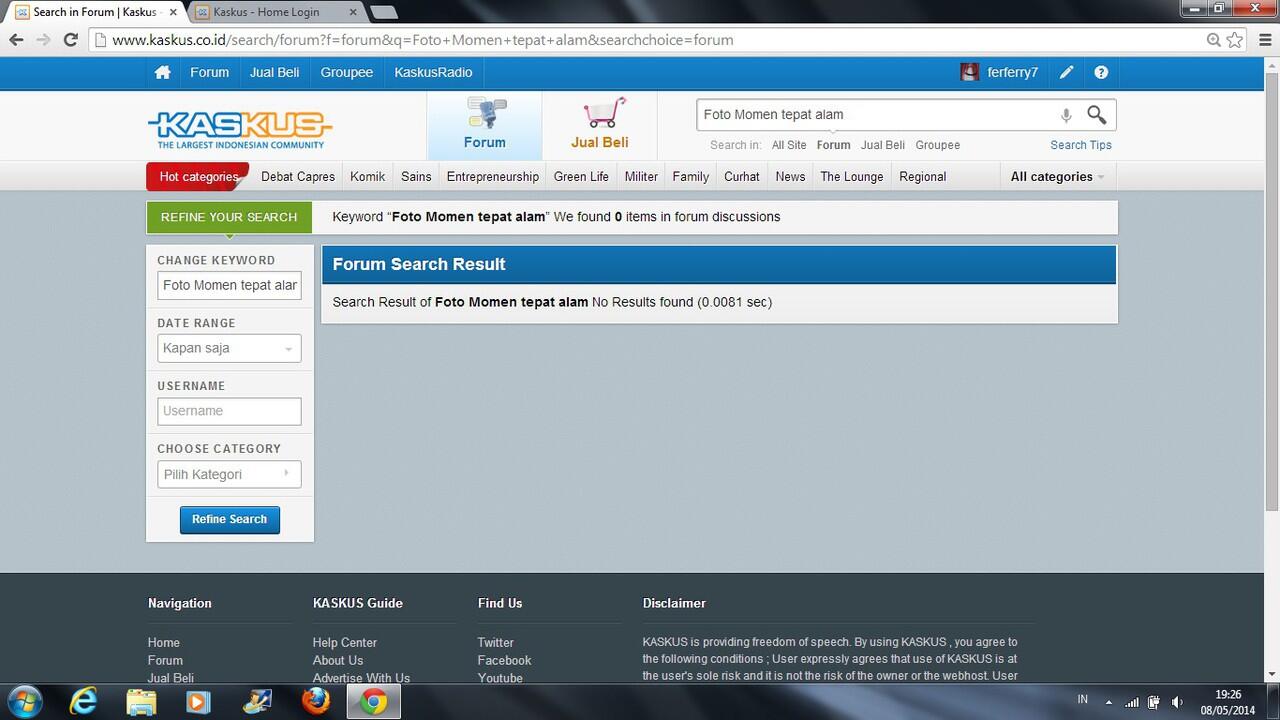Click the Username filter field
Image resolution: width=1280 pixels, height=720 pixels.
[x=229, y=411]
